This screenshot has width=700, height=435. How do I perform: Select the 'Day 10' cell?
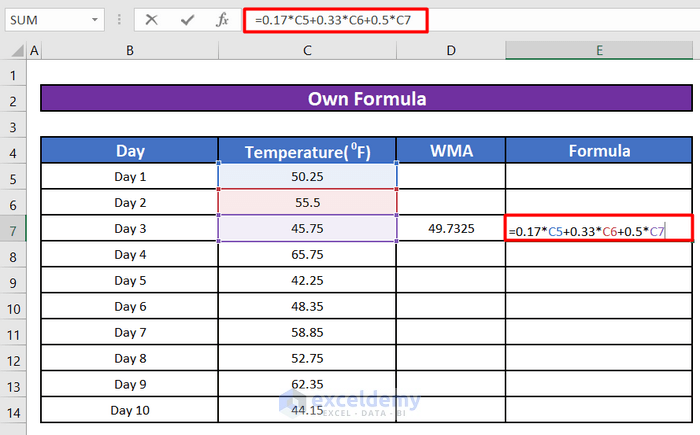130,410
